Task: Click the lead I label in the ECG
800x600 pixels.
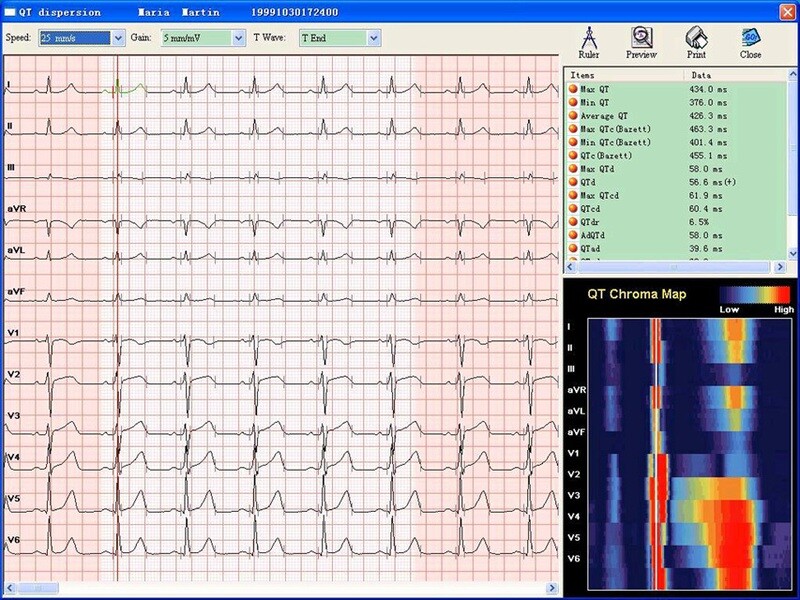Action: click(9, 84)
